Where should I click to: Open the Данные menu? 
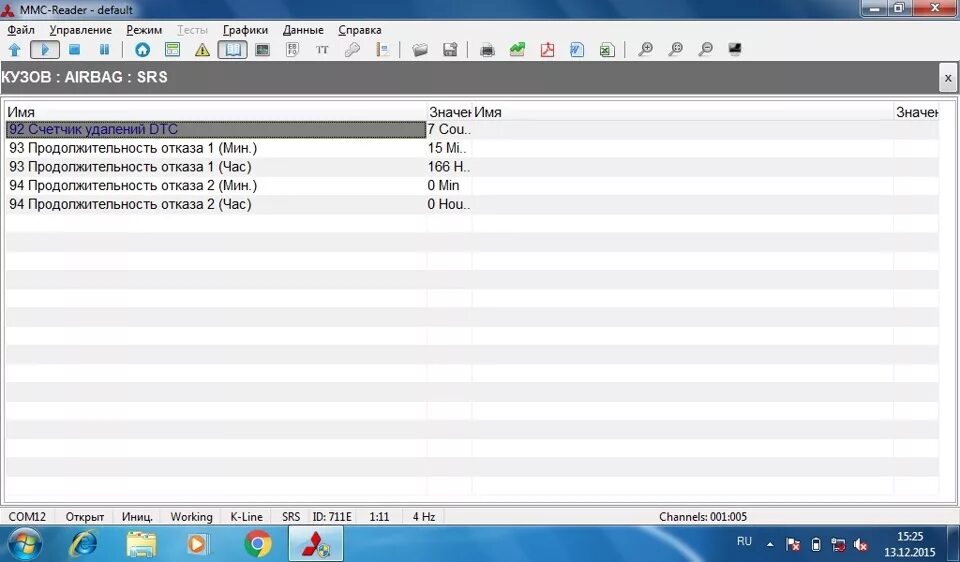pos(303,30)
